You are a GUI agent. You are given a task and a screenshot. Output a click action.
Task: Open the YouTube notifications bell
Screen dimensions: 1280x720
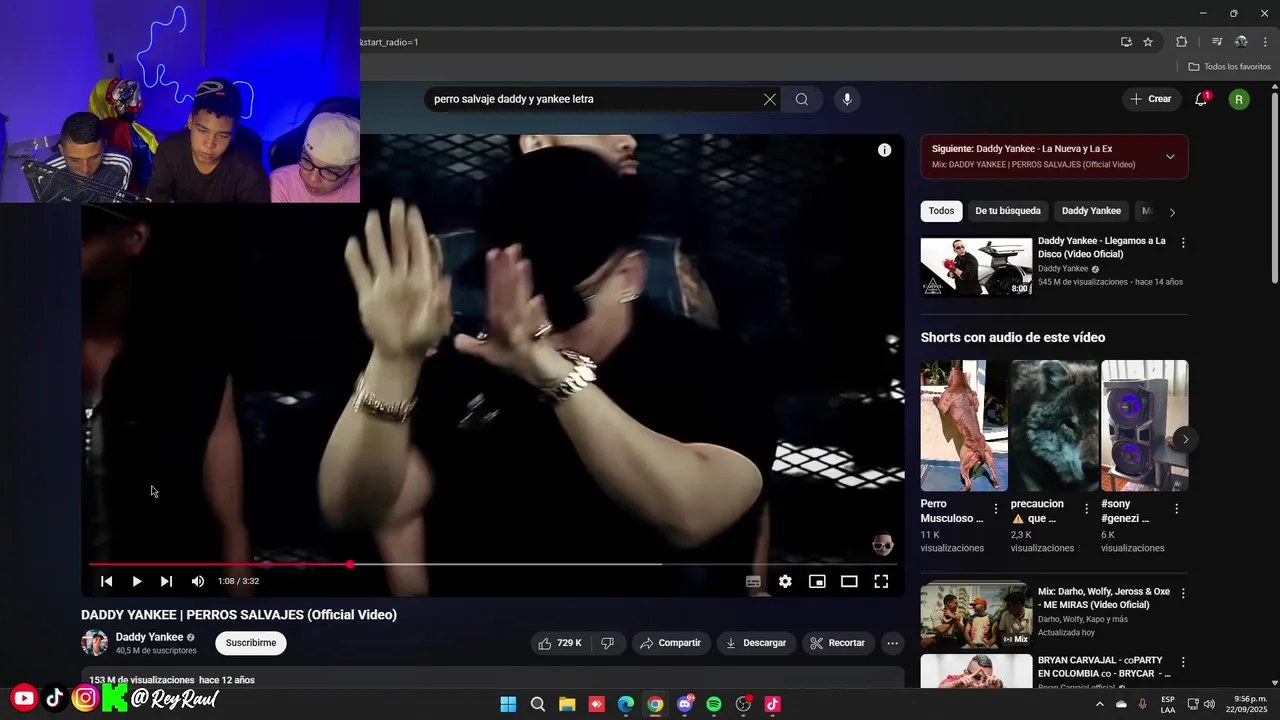point(1201,99)
